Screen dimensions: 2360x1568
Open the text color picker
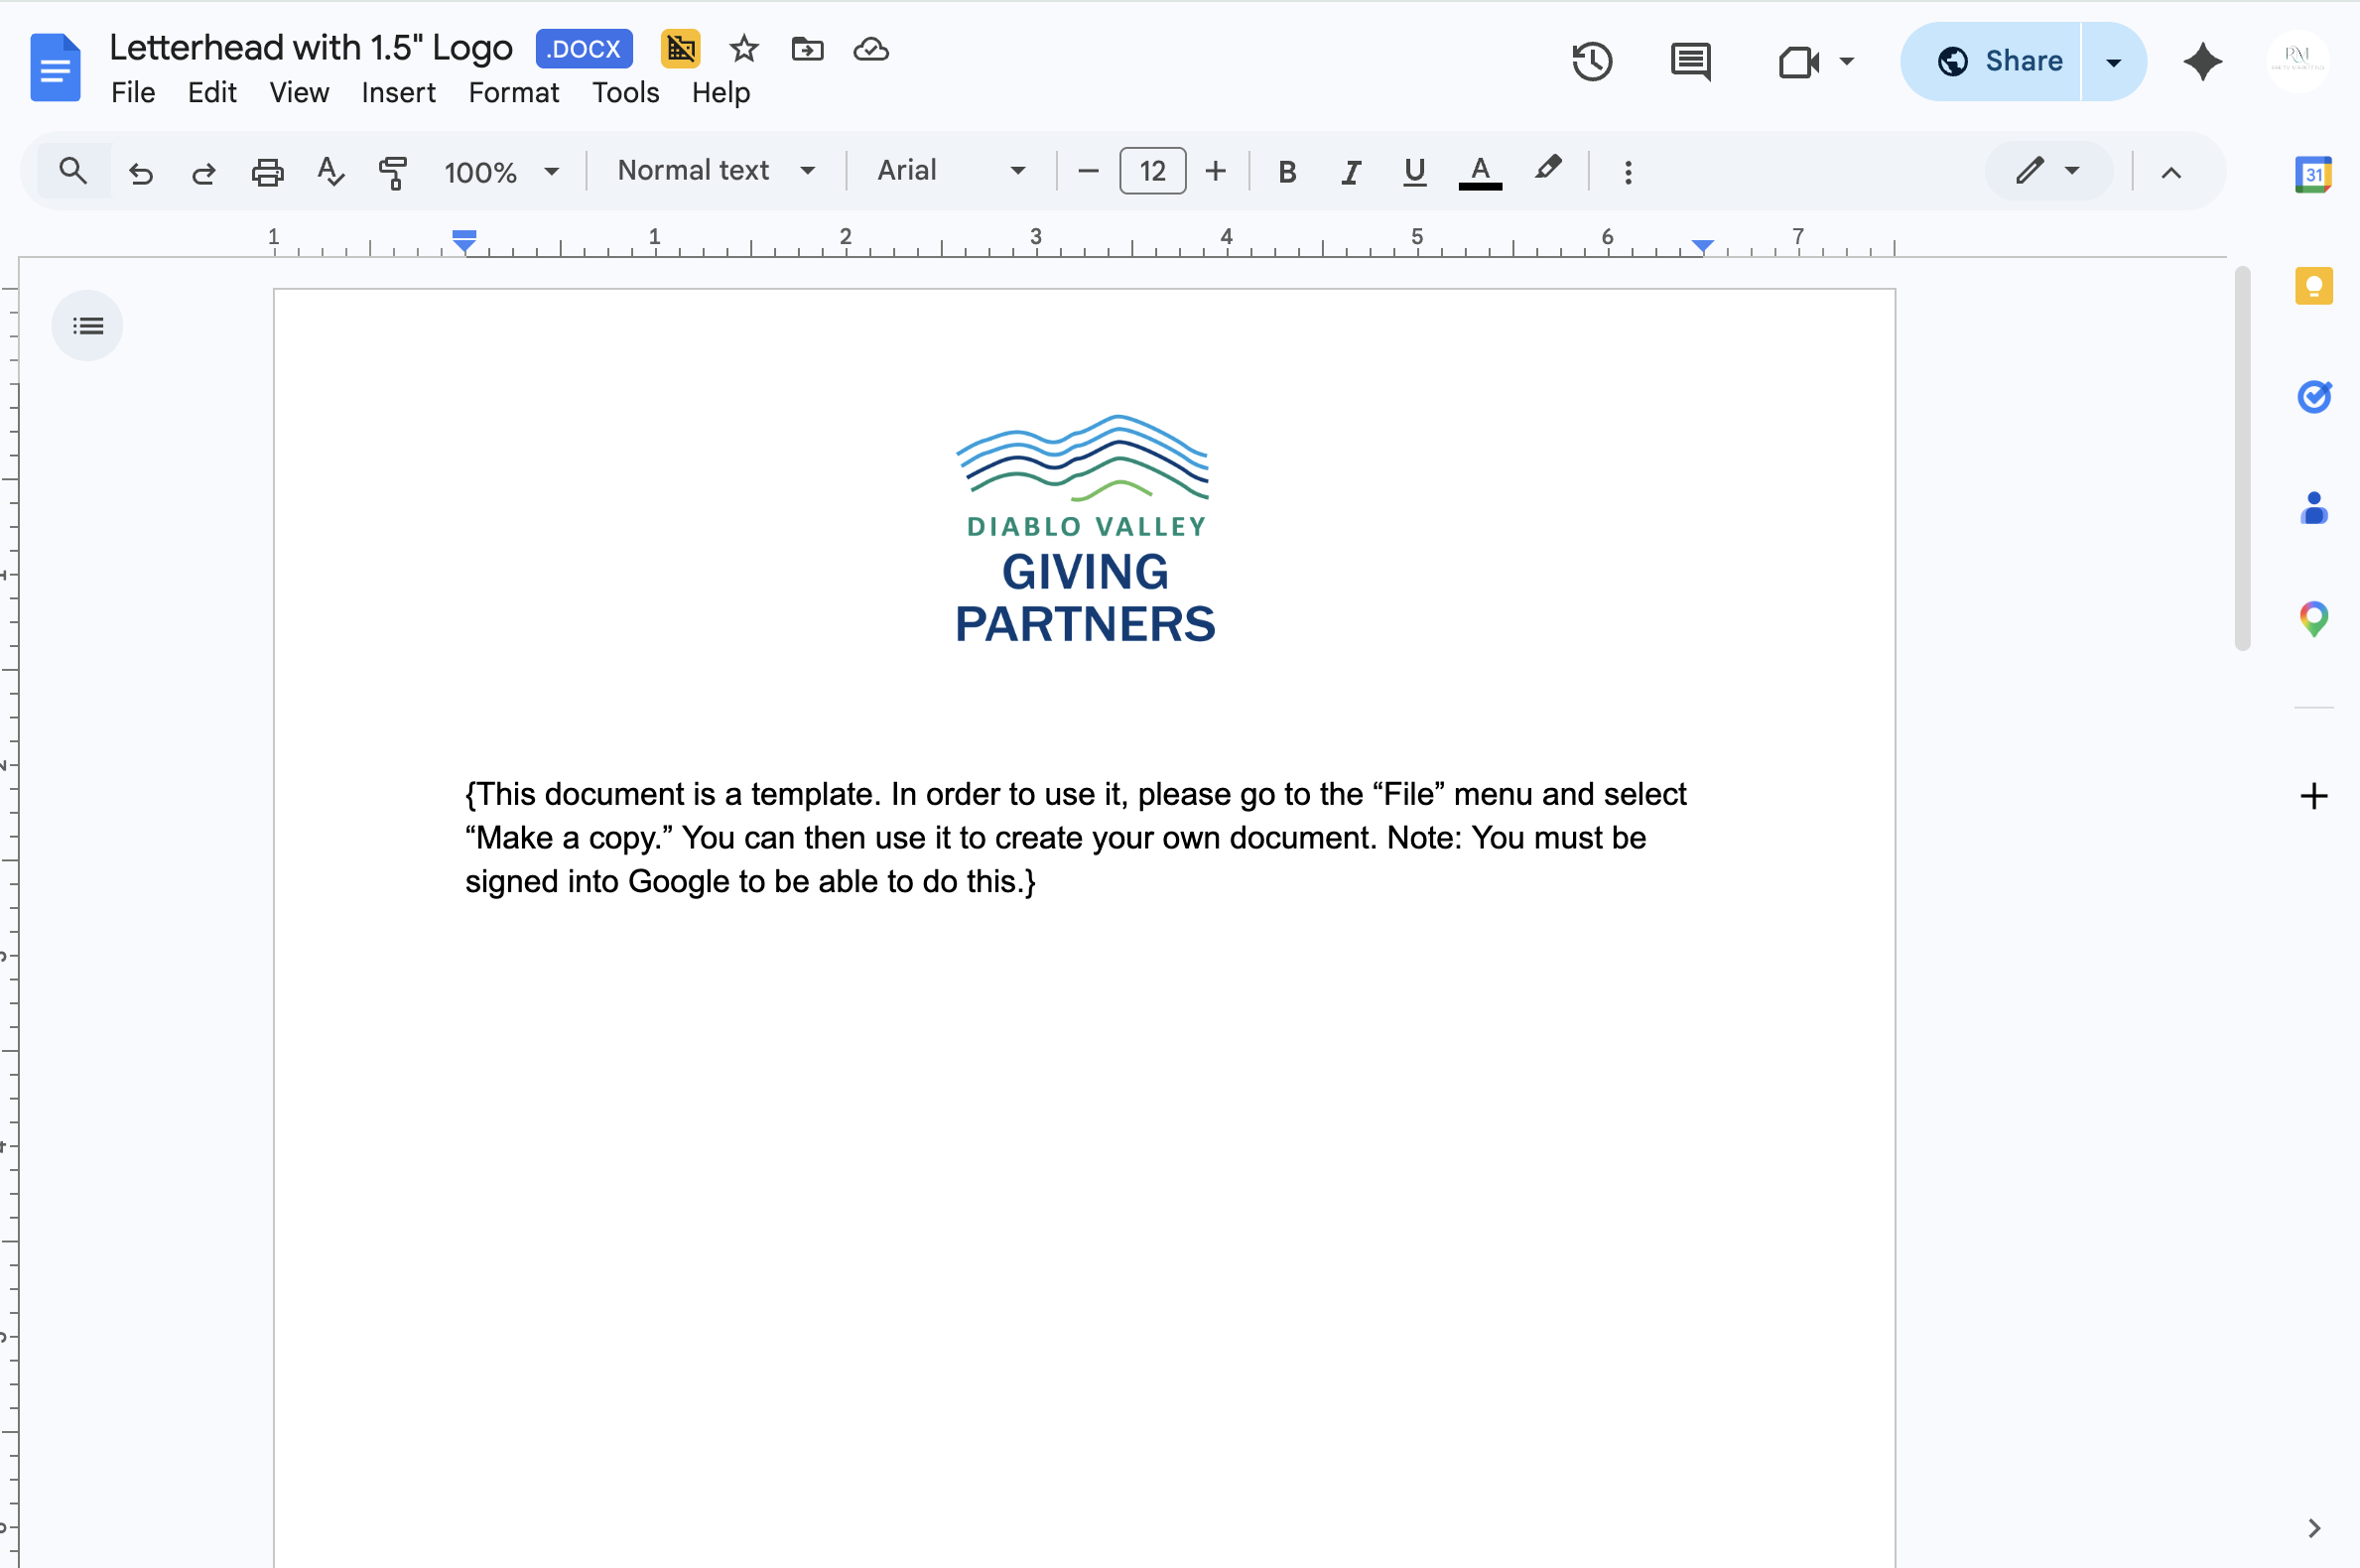[1480, 172]
